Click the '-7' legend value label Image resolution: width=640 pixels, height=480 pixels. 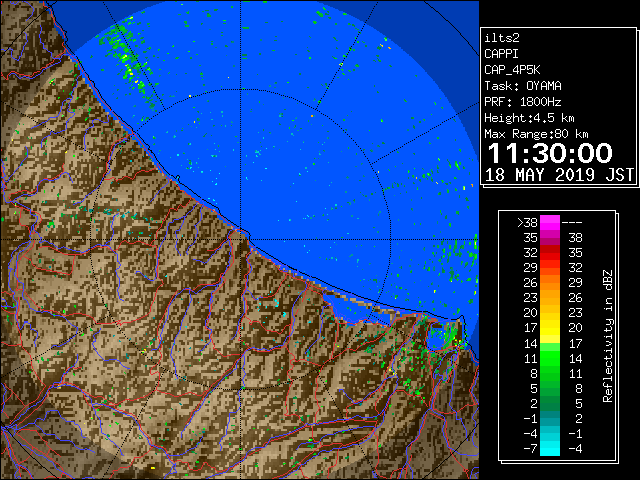[x=530, y=449]
